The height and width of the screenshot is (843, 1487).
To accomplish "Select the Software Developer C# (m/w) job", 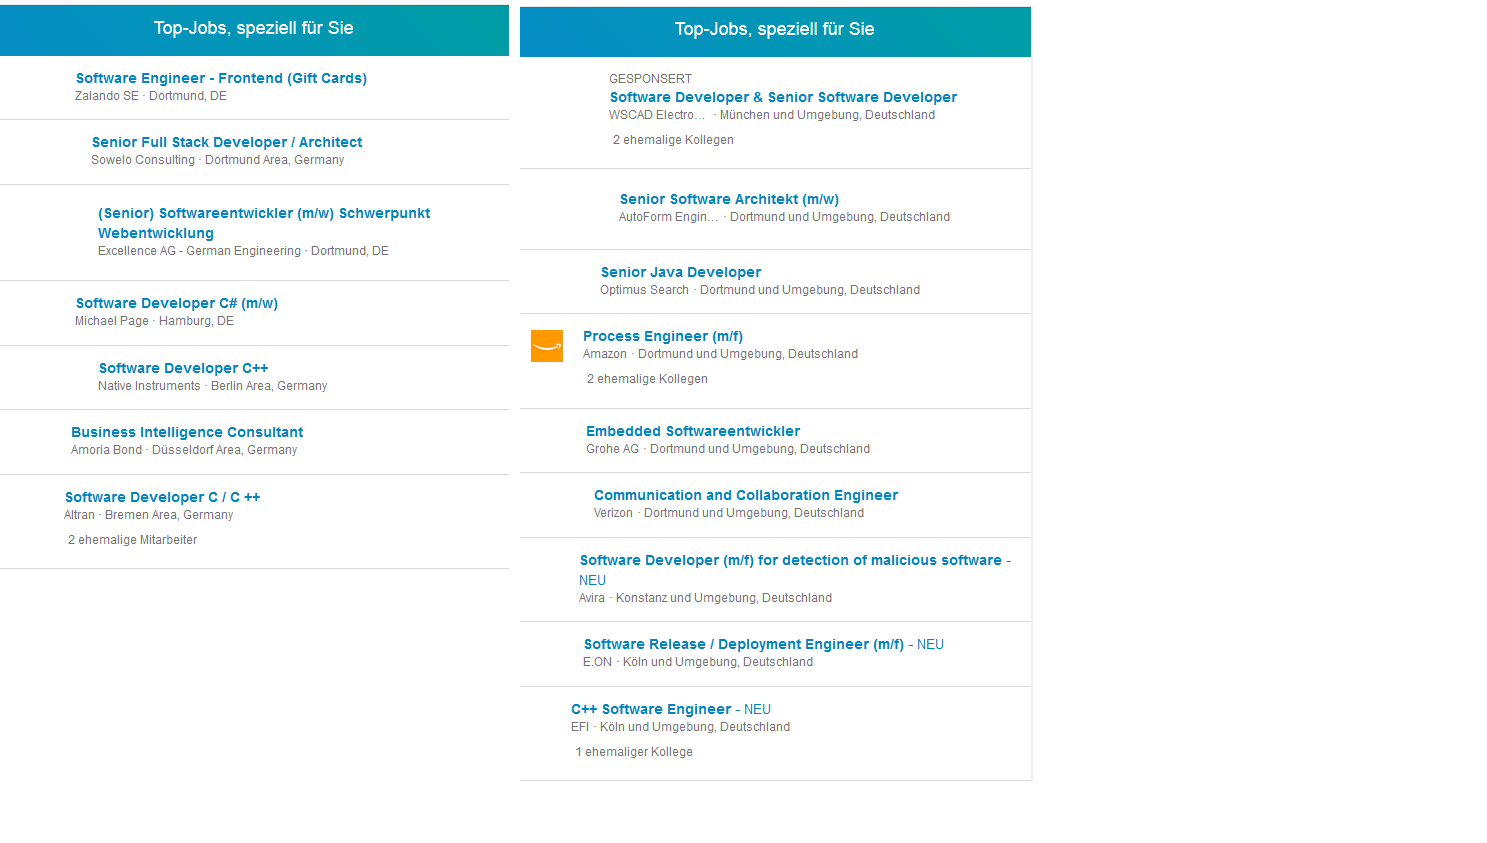I will pyautogui.click(x=177, y=303).
